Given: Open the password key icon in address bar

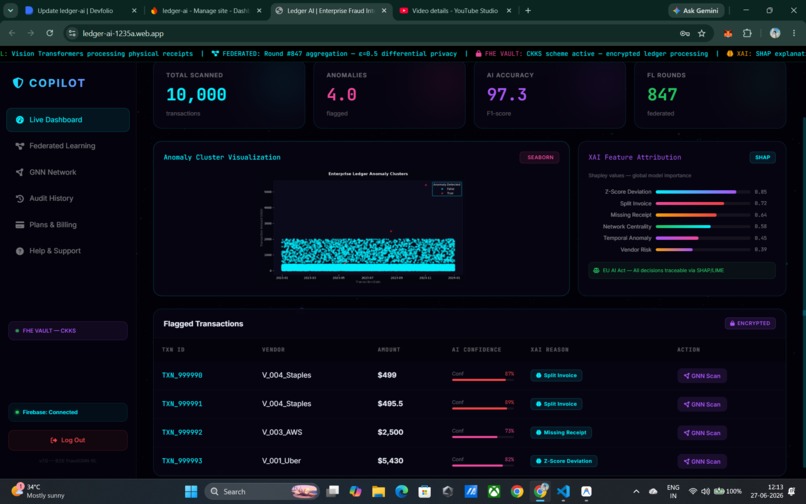Looking at the screenshot, I should click(685, 33).
